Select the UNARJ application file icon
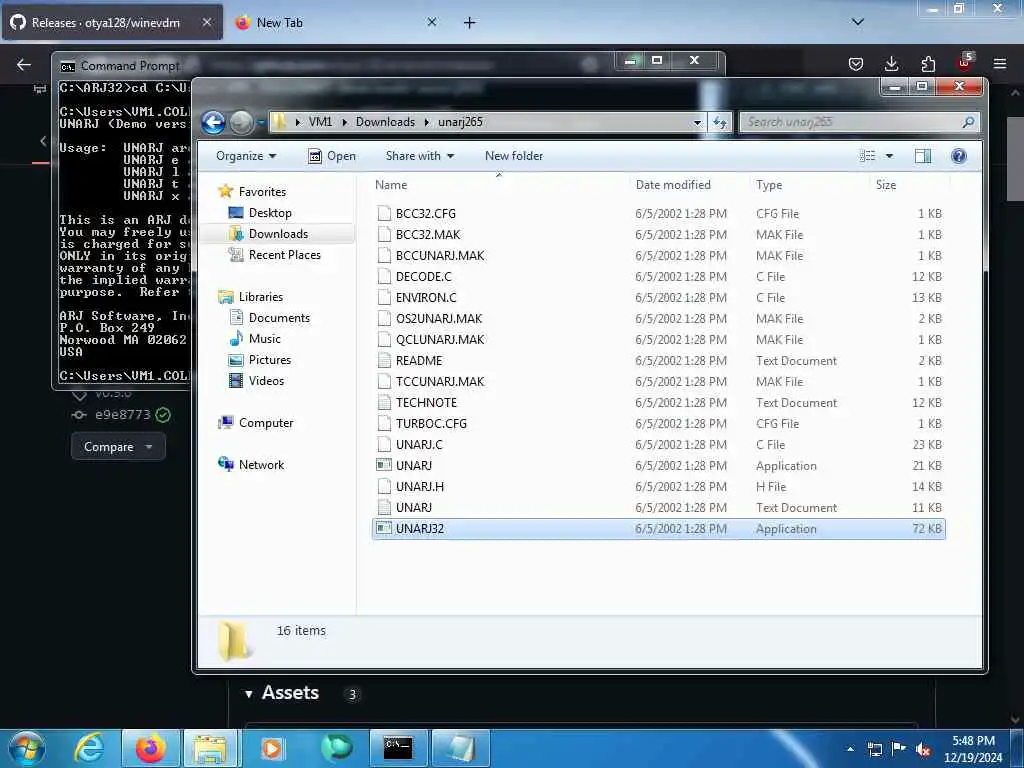The image size is (1024, 768). coord(384,466)
